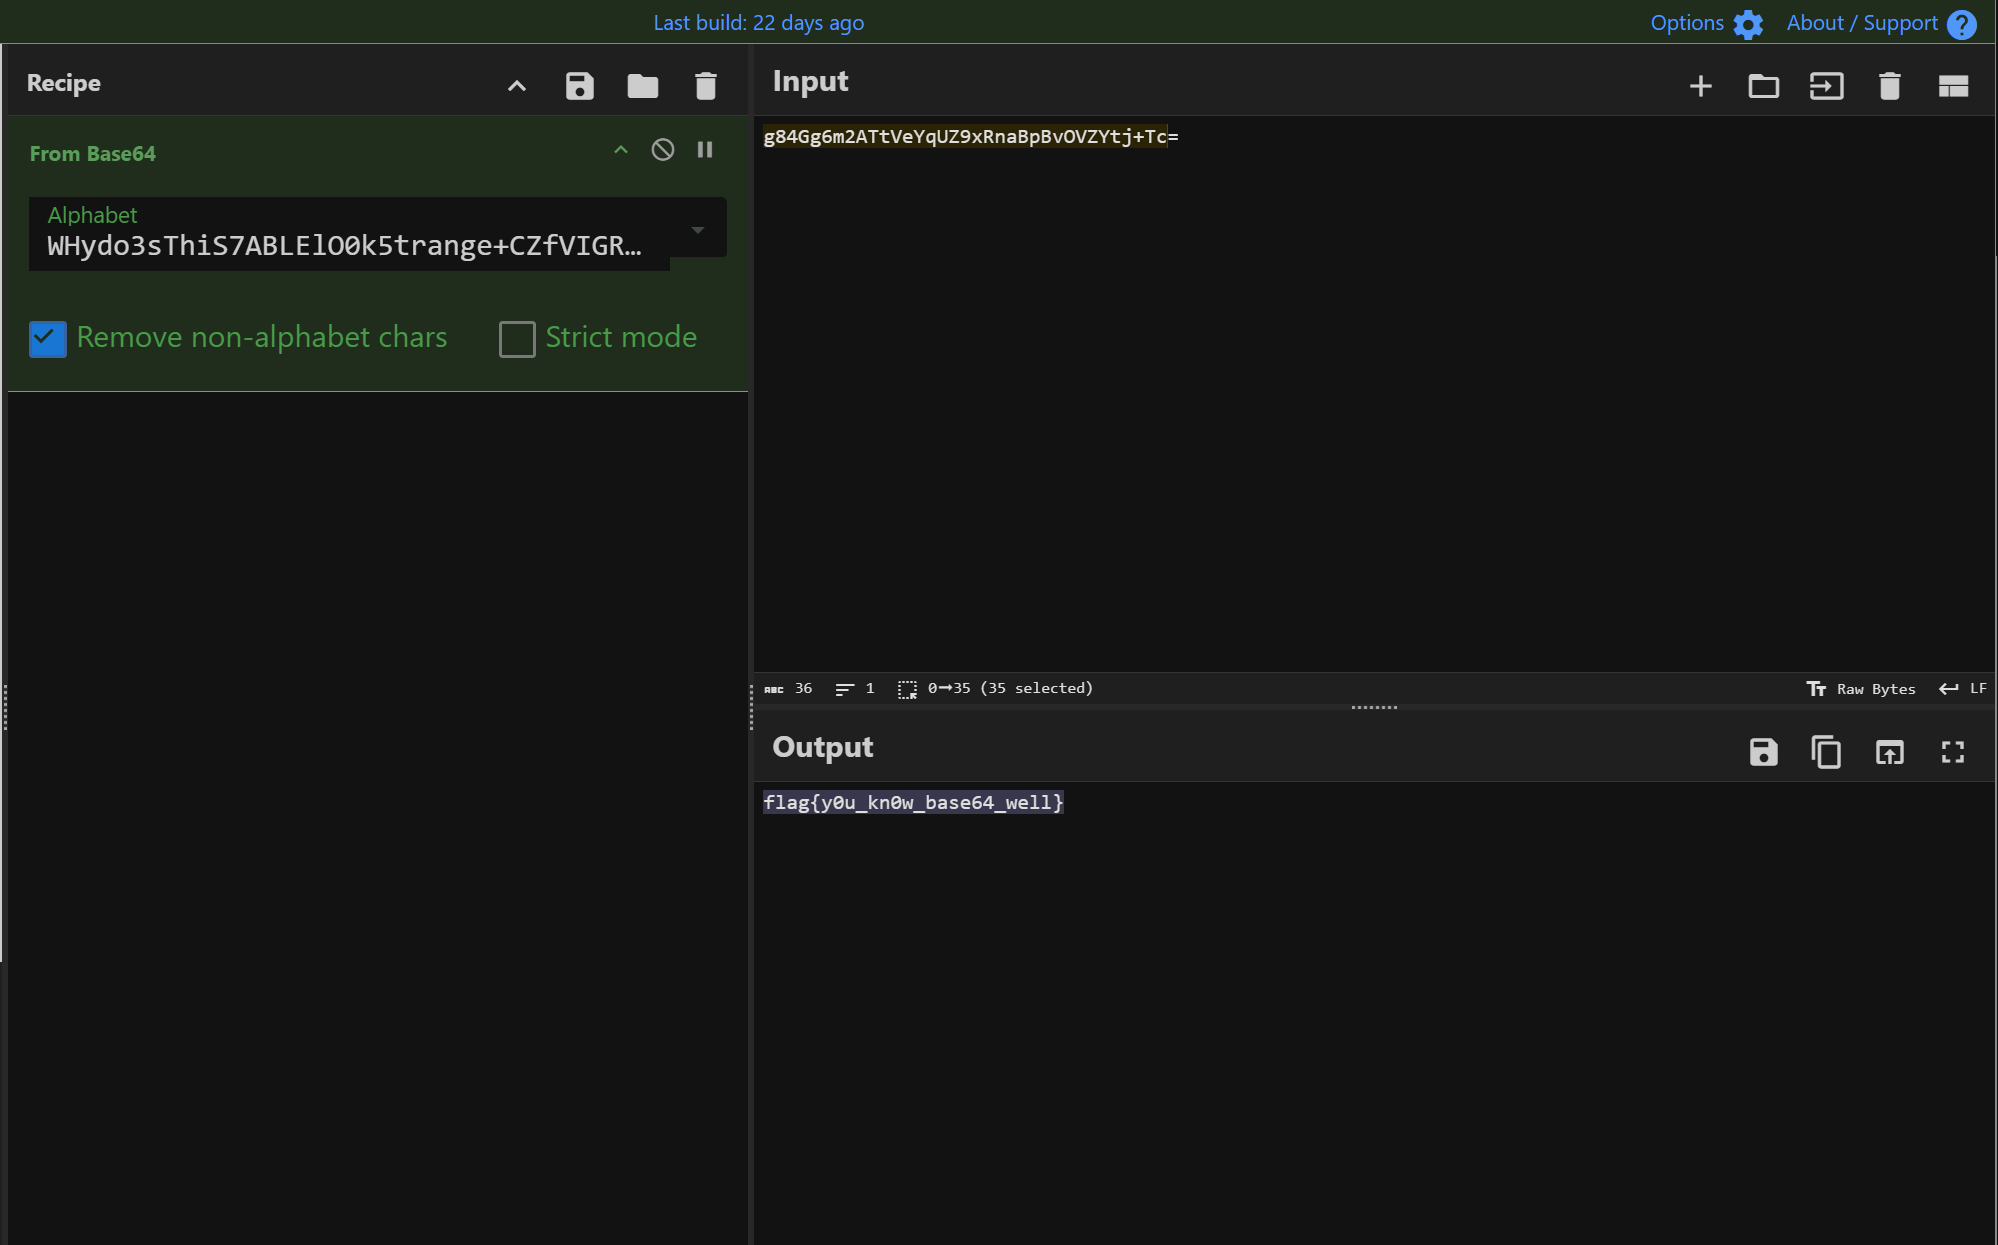1998x1245 pixels.
Task: Uncheck Remove non-alphabet chars
Action: (x=48, y=339)
